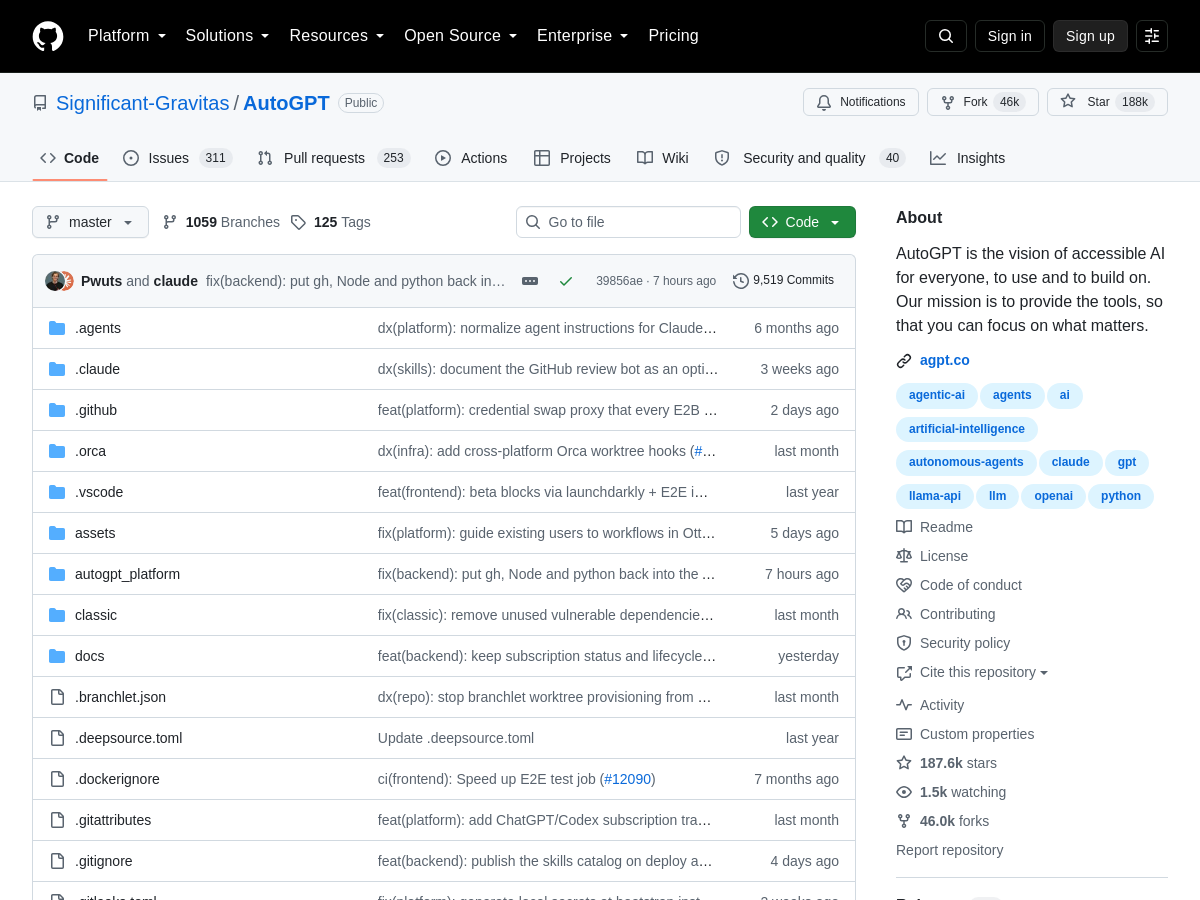
Task: Fork the AutoGPT repository
Action: point(983,102)
